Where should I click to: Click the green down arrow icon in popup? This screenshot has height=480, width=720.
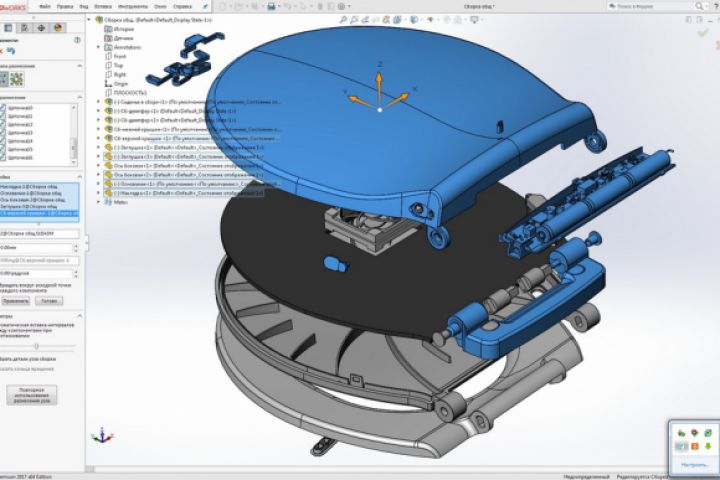tap(708, 446)
